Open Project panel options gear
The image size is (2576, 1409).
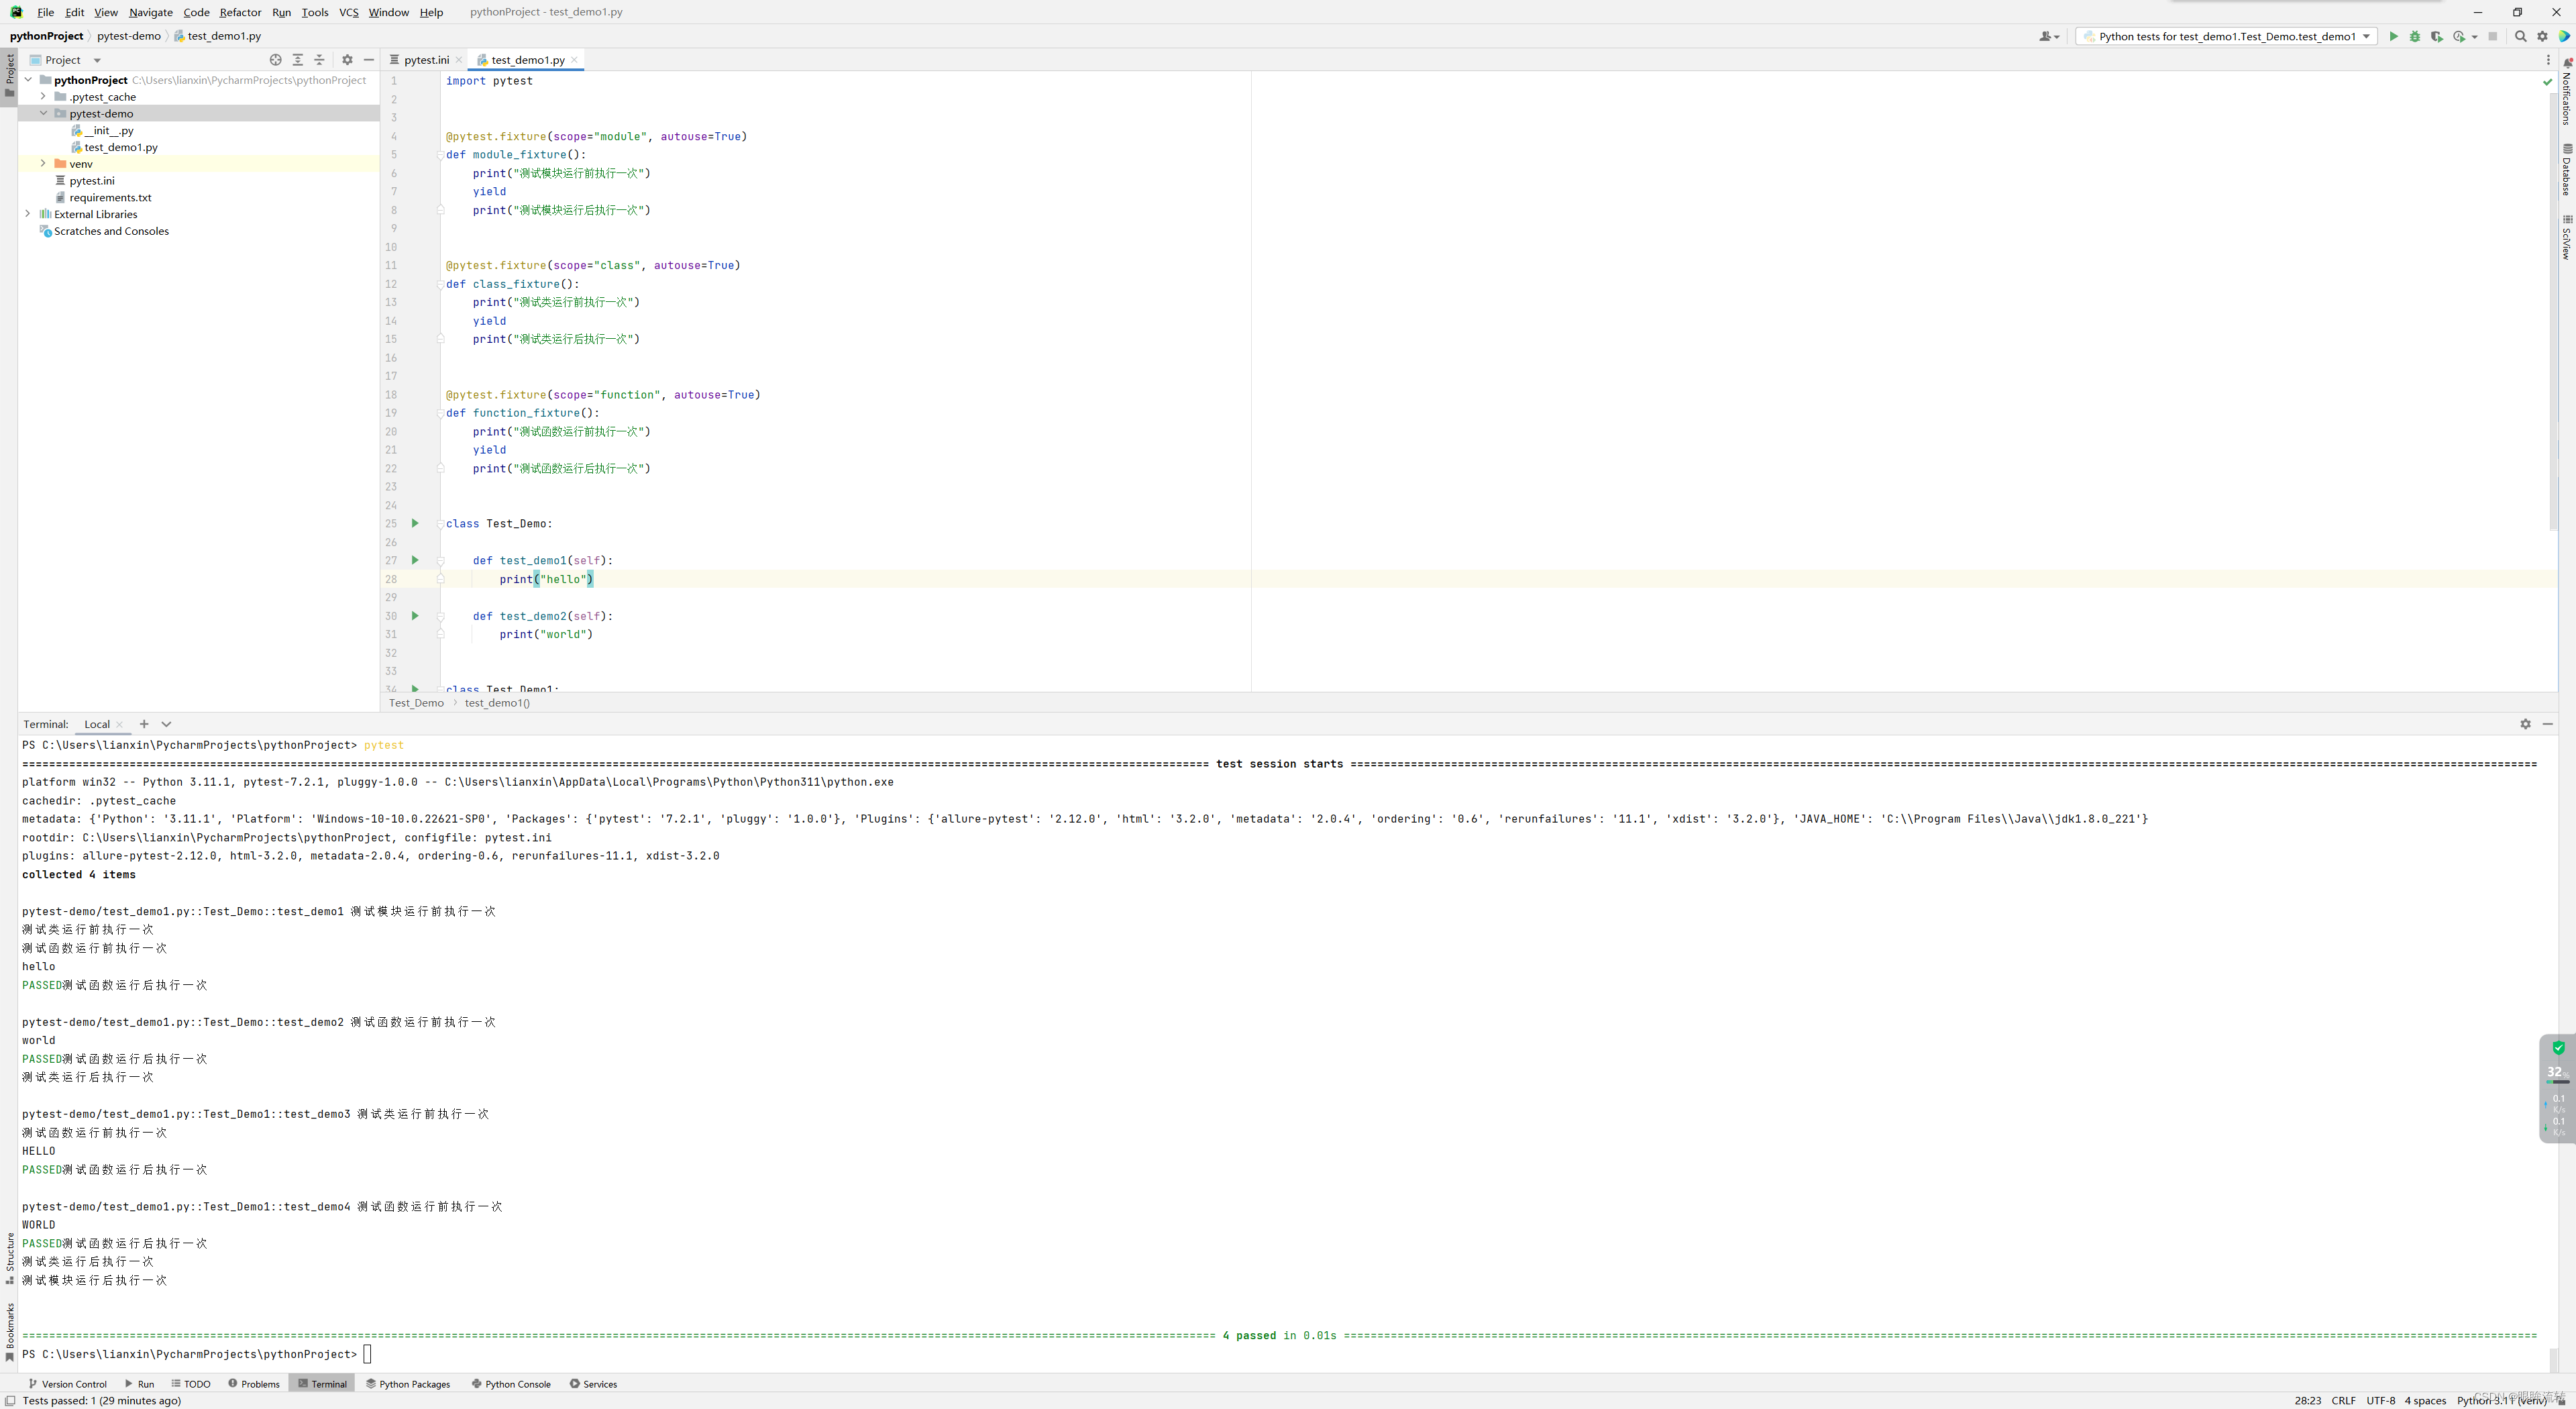pyautogui.click(x=347, y=60)
